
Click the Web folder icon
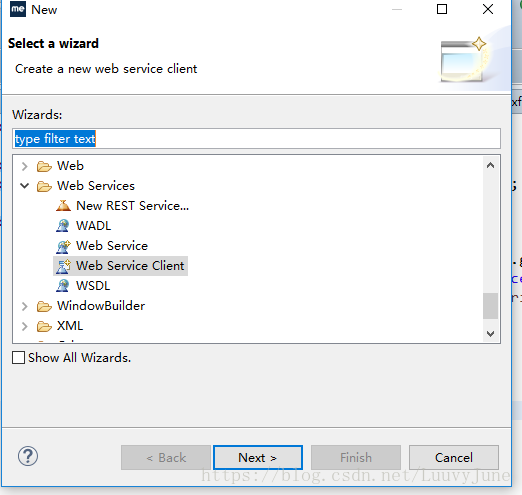[44, 166]
